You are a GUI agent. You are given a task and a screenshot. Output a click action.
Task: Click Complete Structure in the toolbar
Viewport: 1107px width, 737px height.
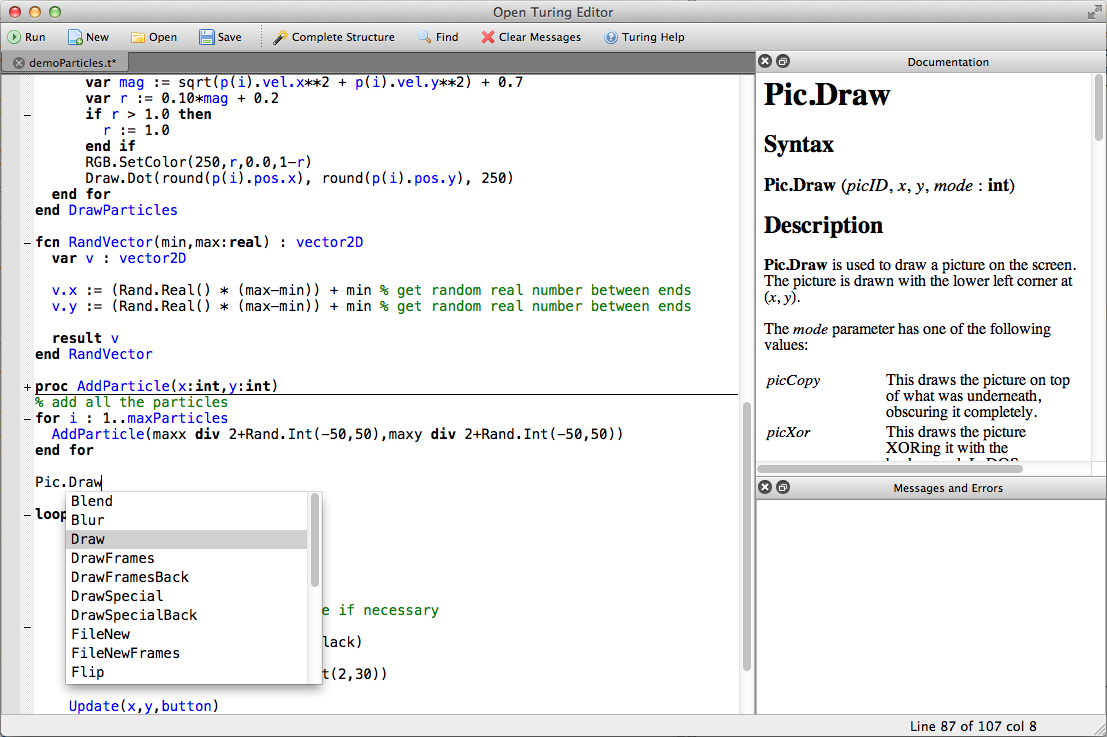coord(334,37)
